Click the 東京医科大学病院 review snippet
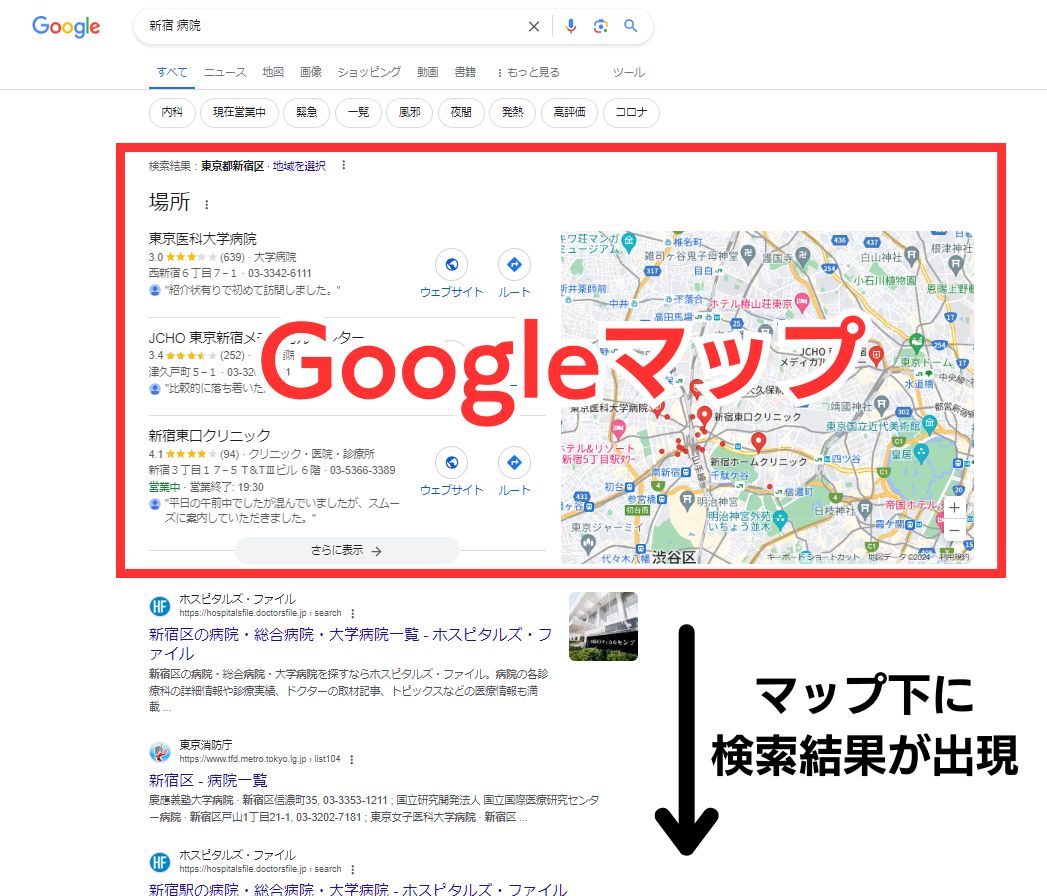 tap(254, 290)
